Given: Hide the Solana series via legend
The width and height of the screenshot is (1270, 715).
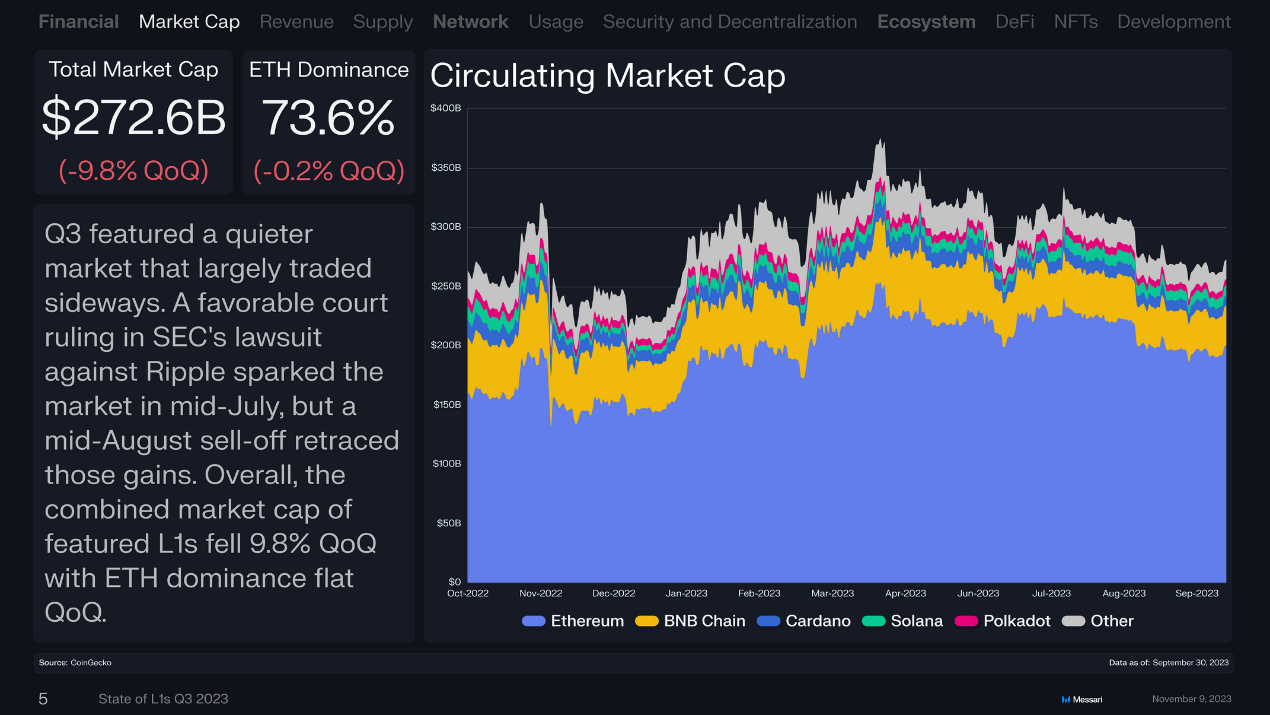Looking at the screenshot, I should click(x=874, y=621).
